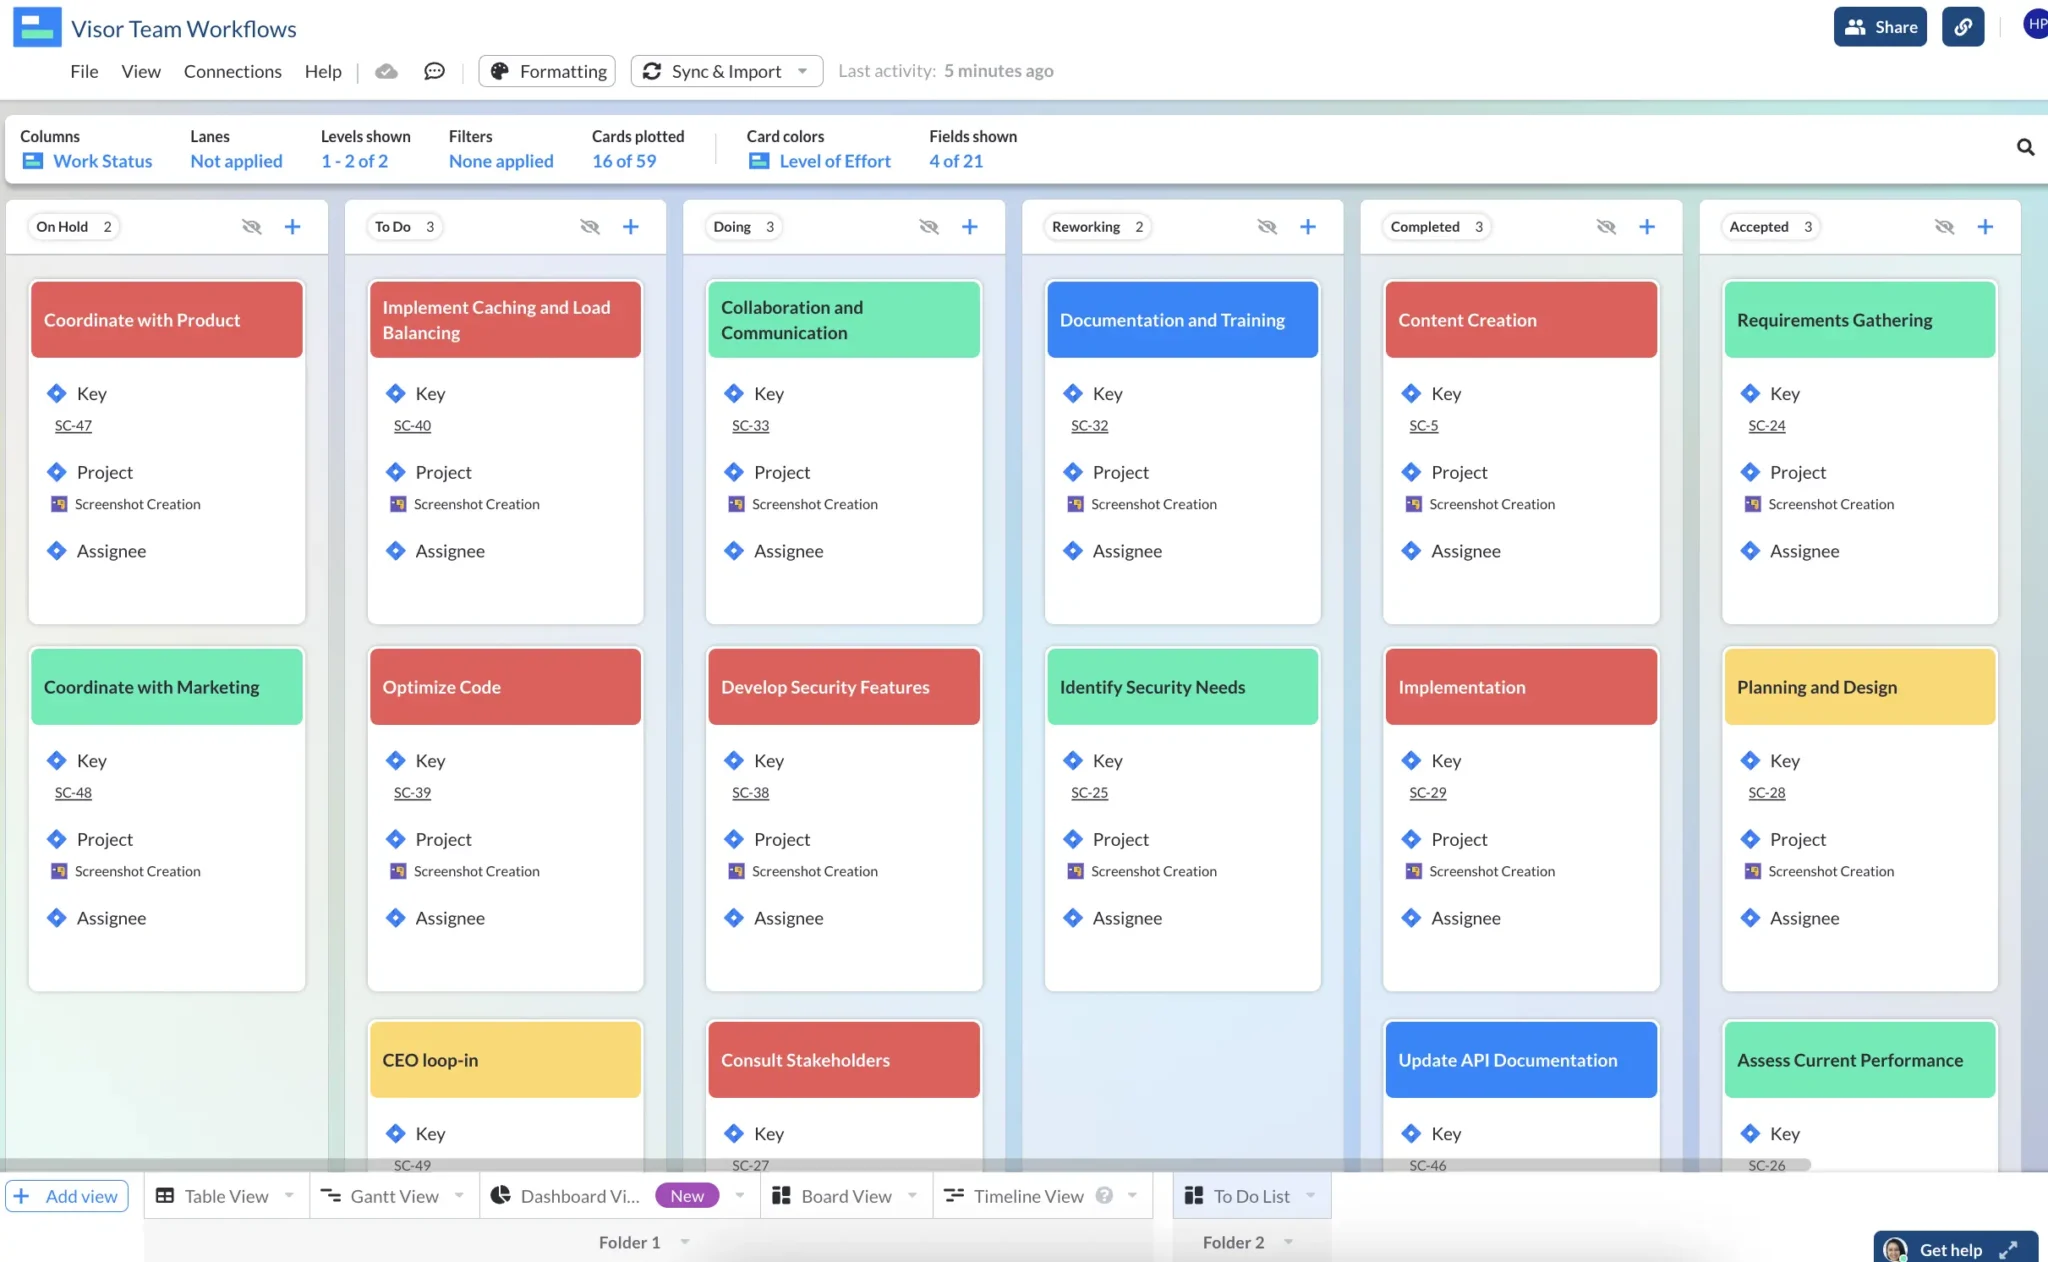Click the HP user avatar
The width and height of the screenshot is (2048, 1262).
pos(2036,24)
